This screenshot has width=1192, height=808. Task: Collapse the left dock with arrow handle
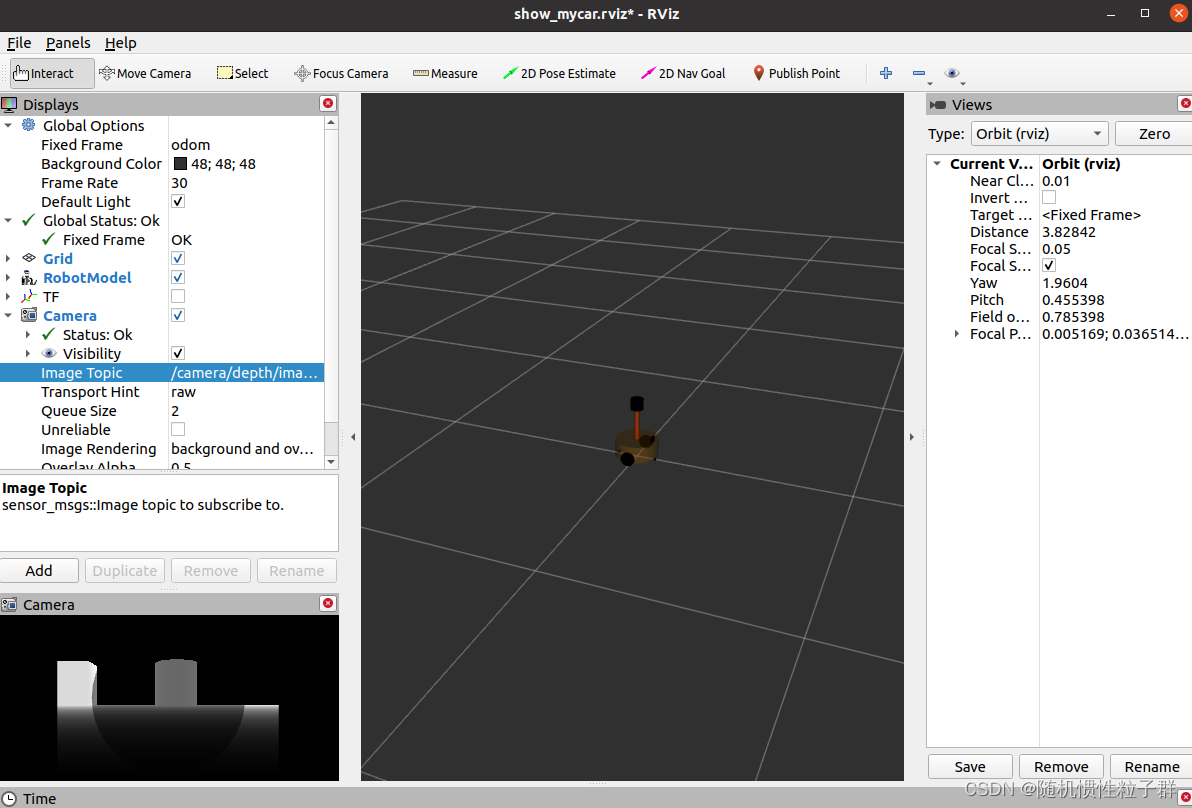coord(353,437)
